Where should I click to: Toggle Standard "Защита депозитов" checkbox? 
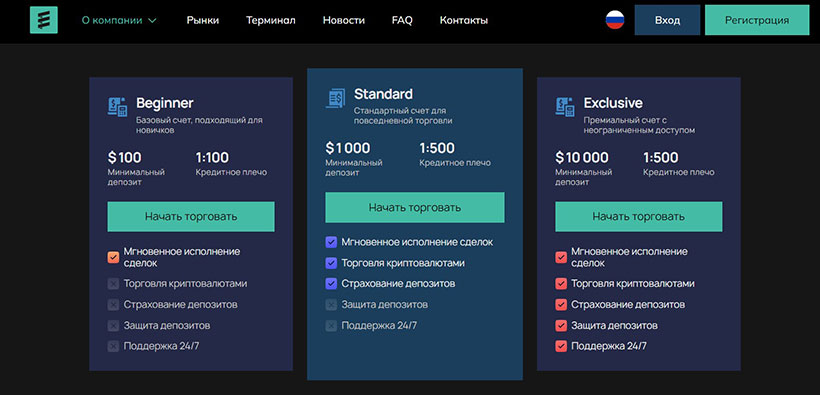[x=331, y=304]
